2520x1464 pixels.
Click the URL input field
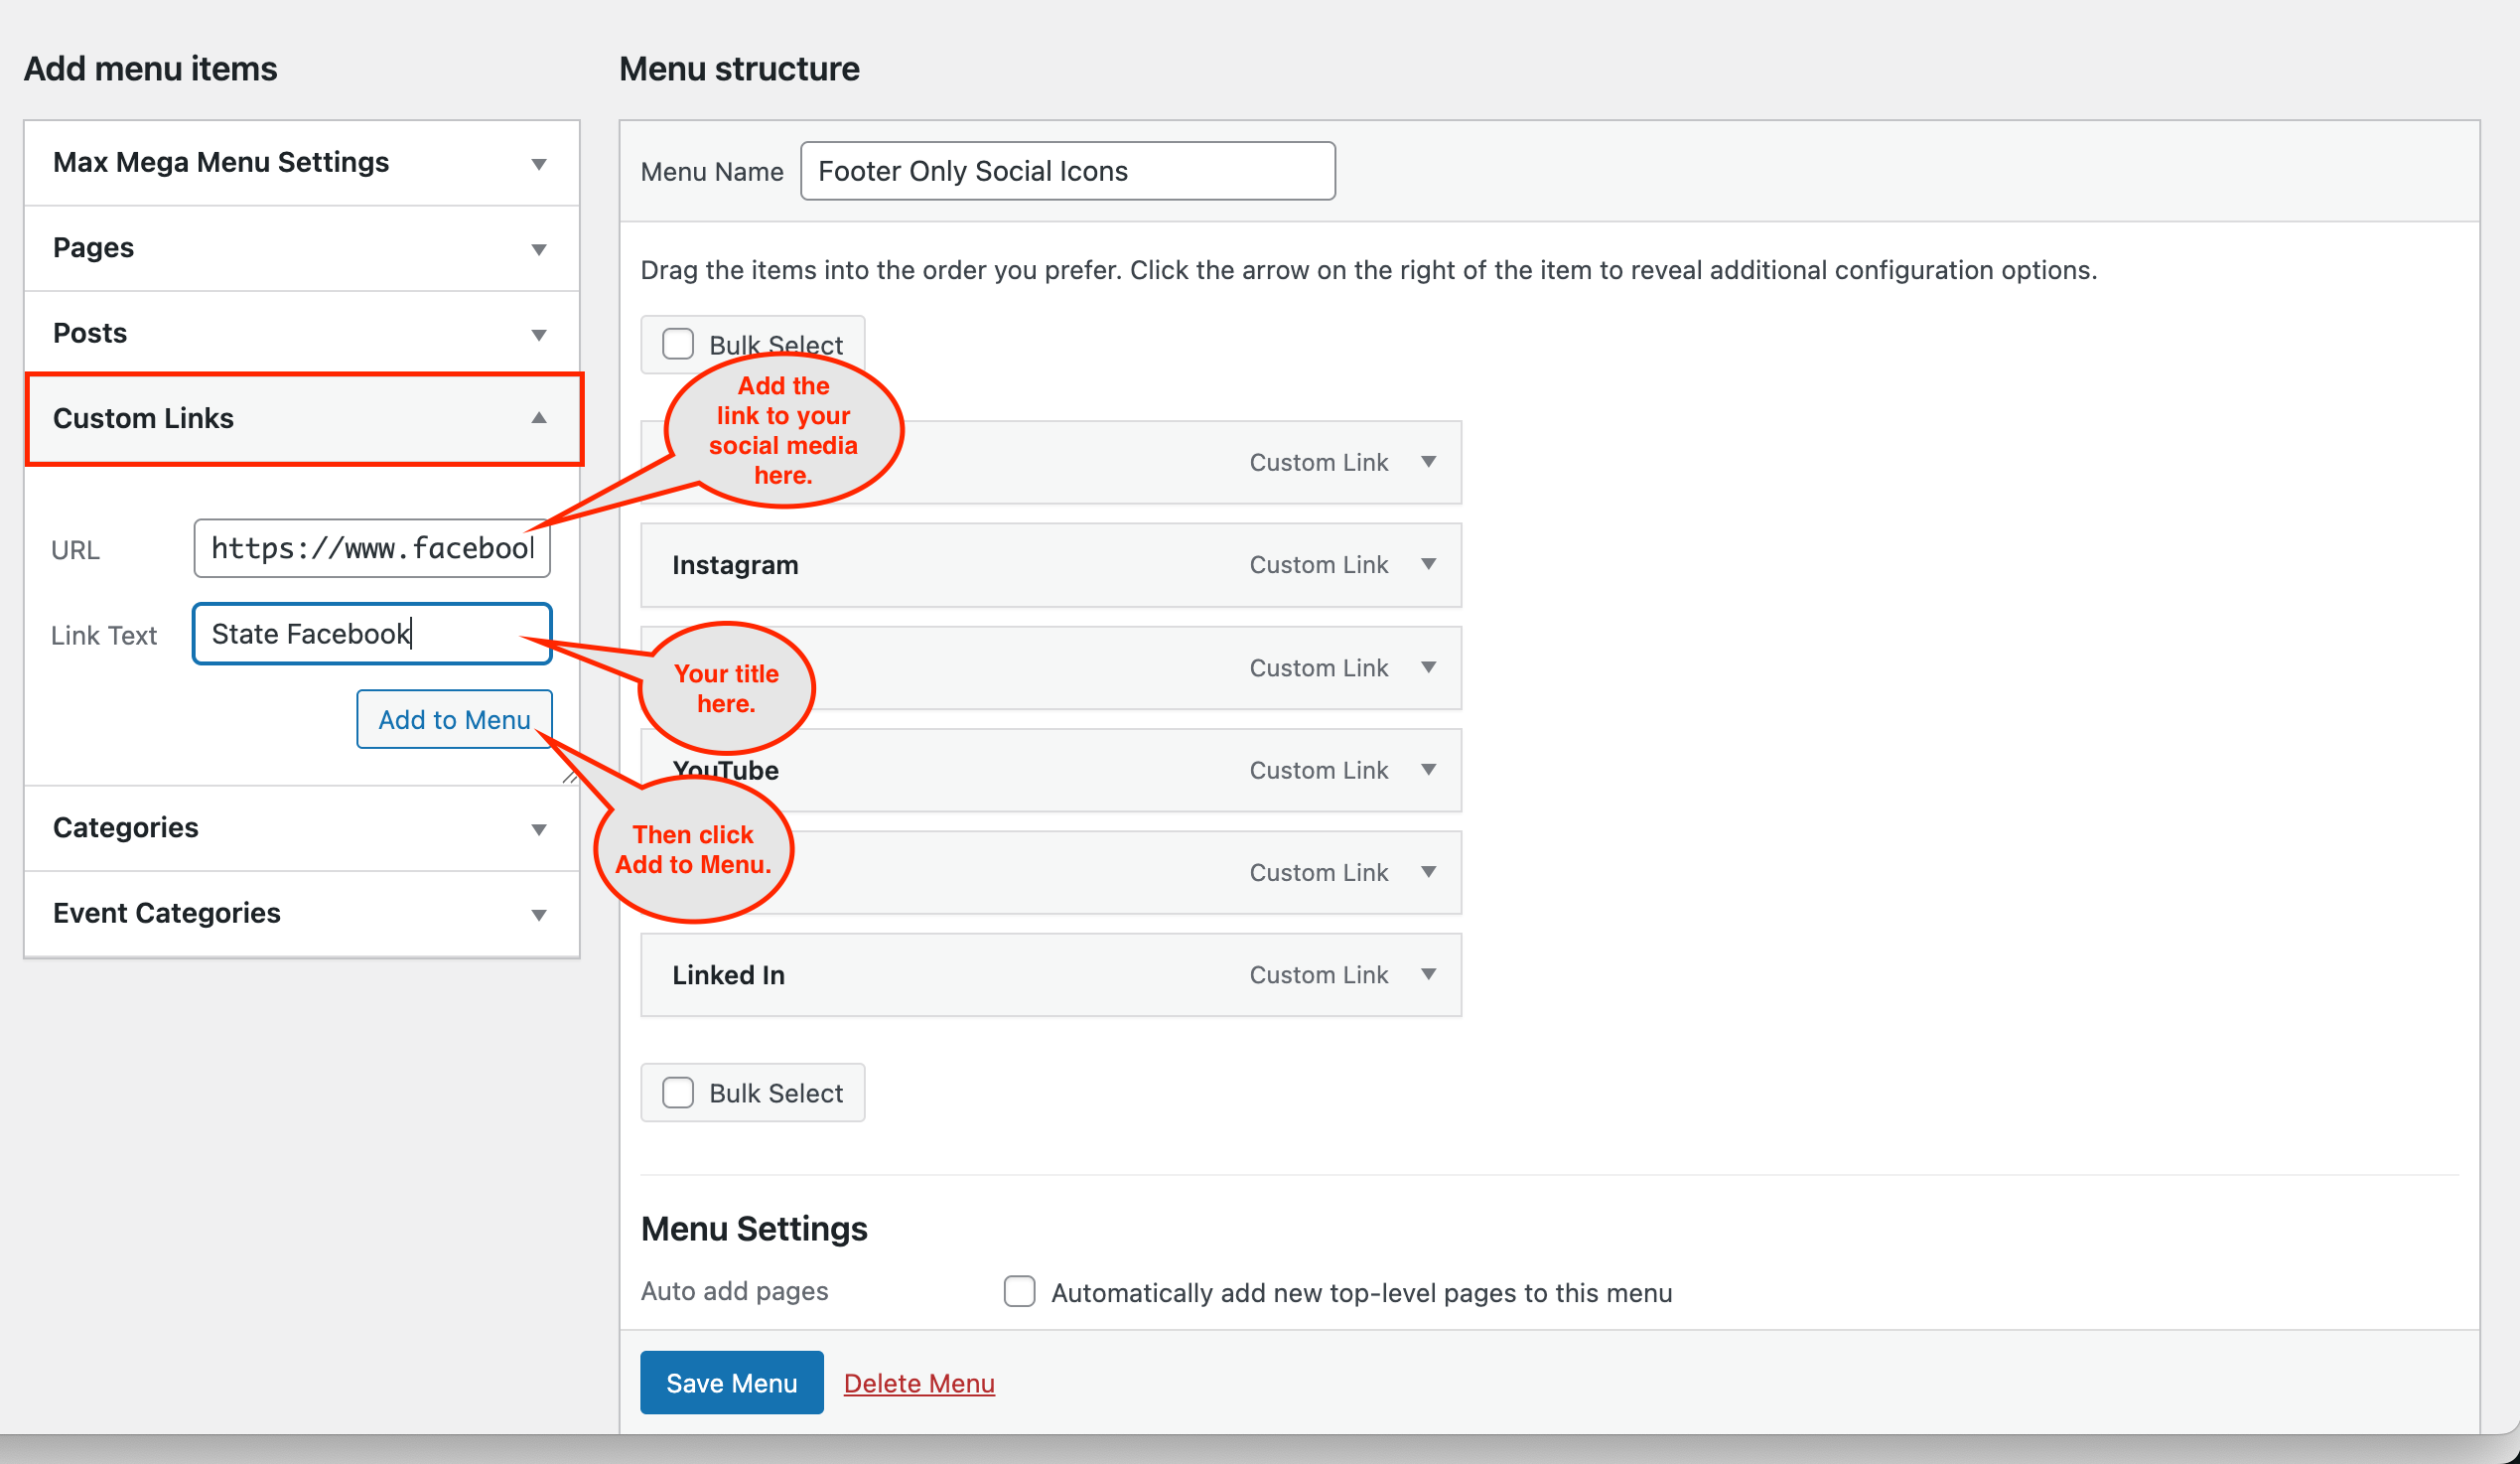pyautogui.click(x=371, y=548)
